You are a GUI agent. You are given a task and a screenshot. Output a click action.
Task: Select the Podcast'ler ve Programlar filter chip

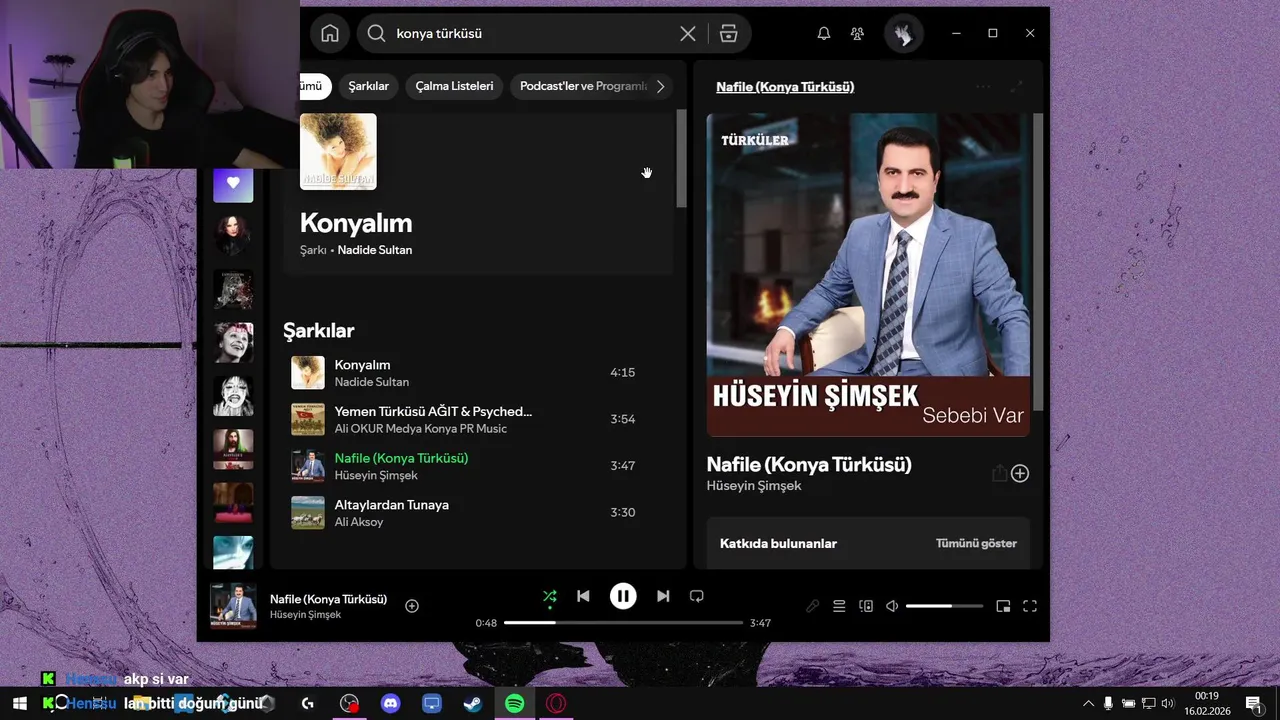(x=584, y=86)
